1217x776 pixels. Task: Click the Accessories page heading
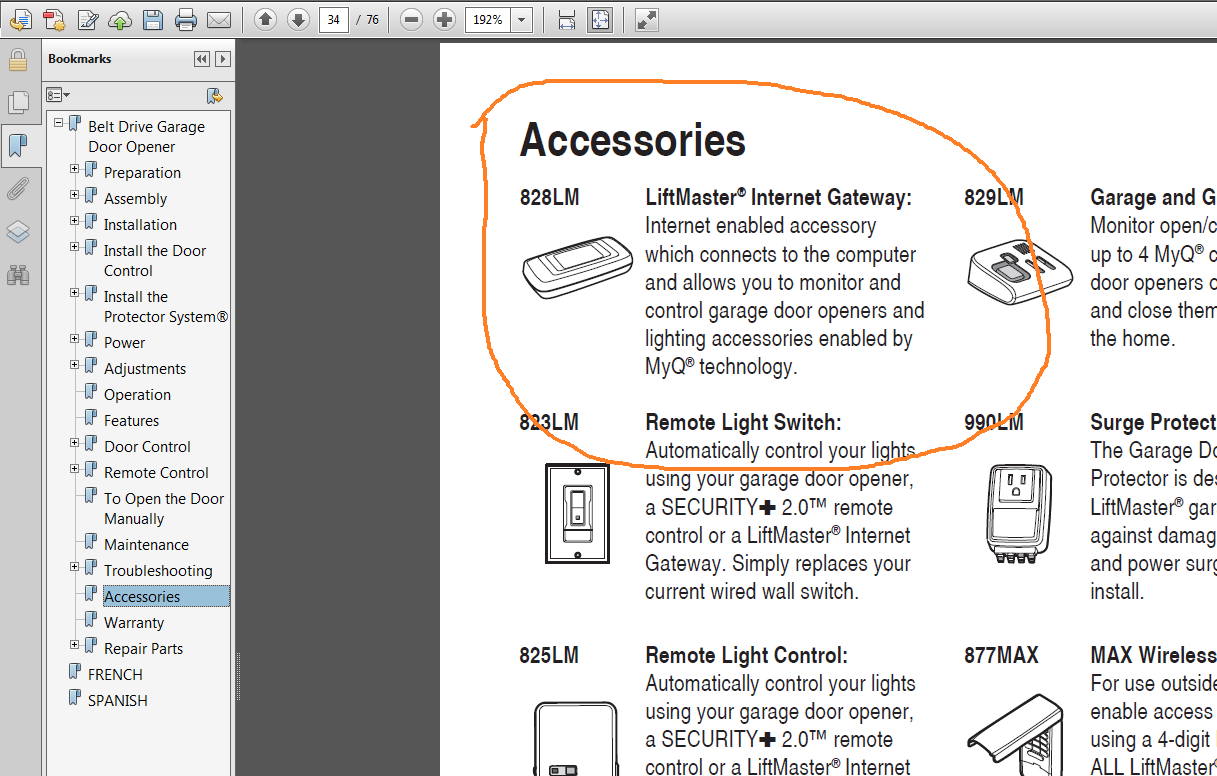[633, 140]
